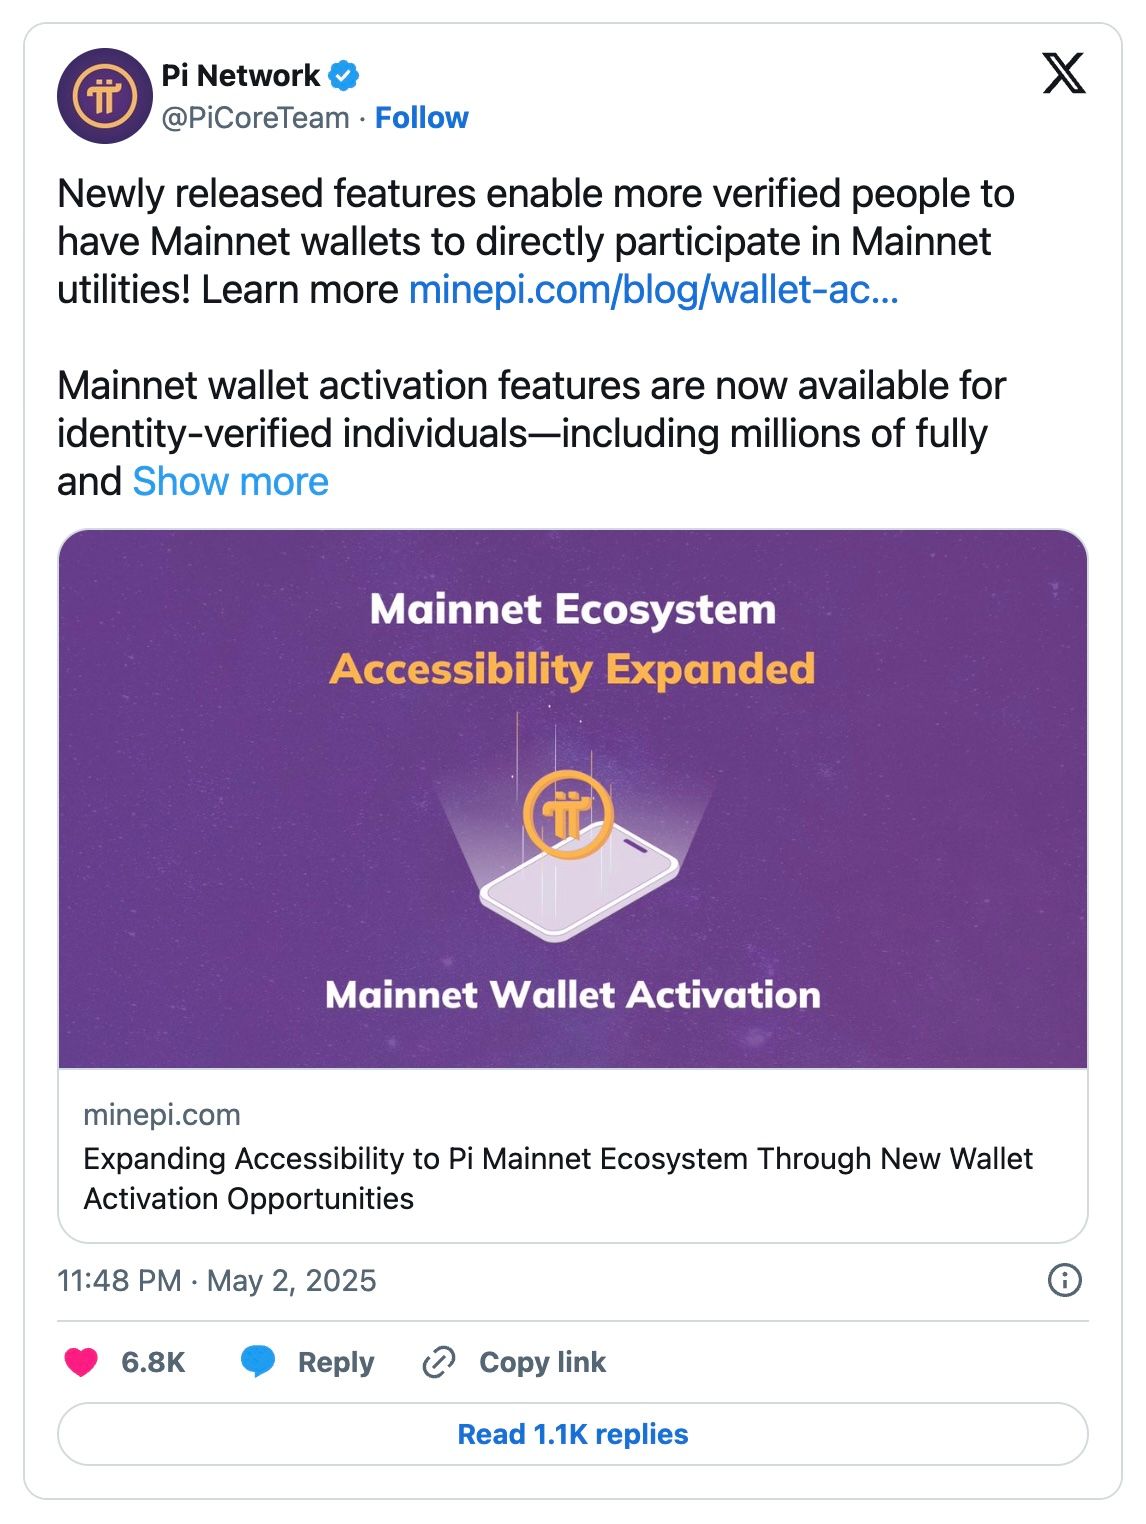Like the tweet with the heart icon
Viewport: 1146px width, 1524px height.
[81, 1362]
